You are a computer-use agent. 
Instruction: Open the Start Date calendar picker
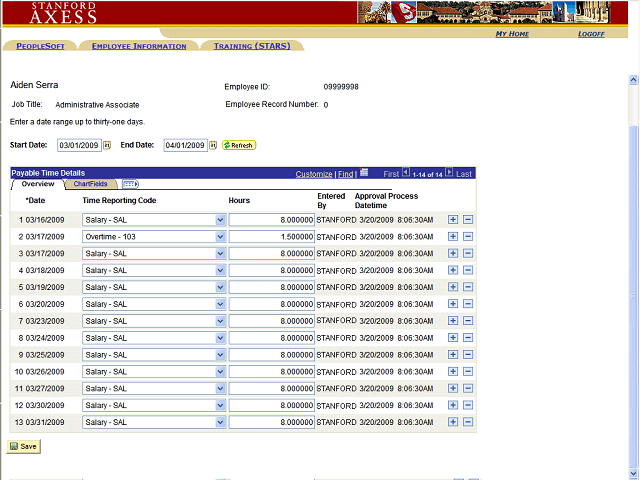[x=107, y=145]
